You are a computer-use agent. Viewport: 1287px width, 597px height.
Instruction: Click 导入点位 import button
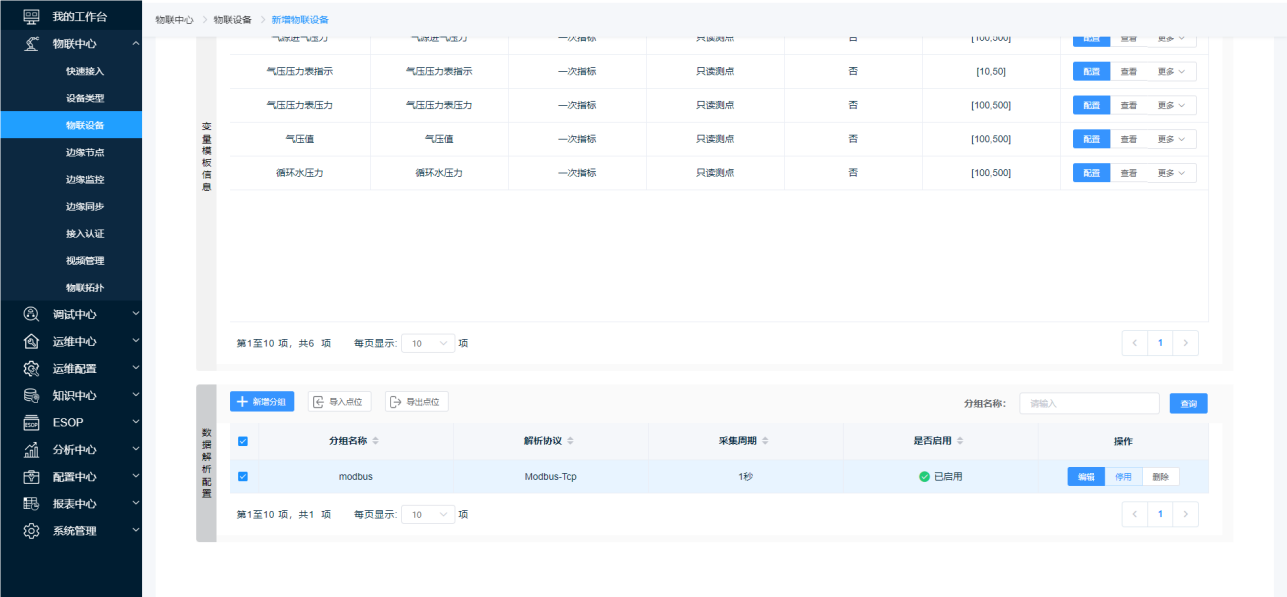point(340,402)
